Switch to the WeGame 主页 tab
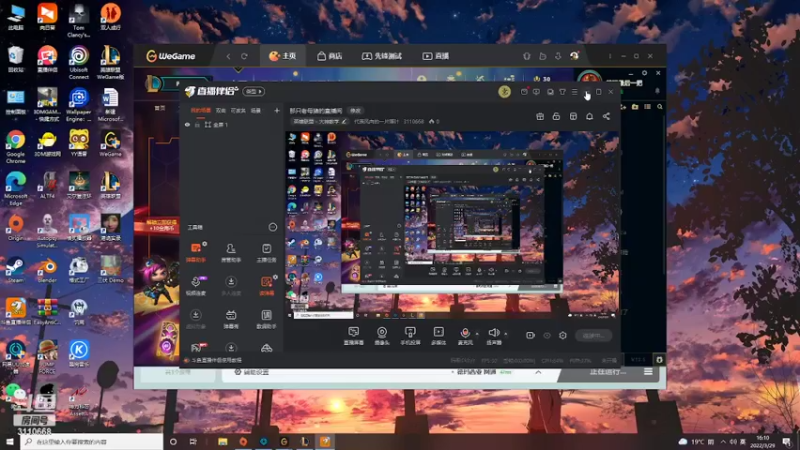 (283, 56)
